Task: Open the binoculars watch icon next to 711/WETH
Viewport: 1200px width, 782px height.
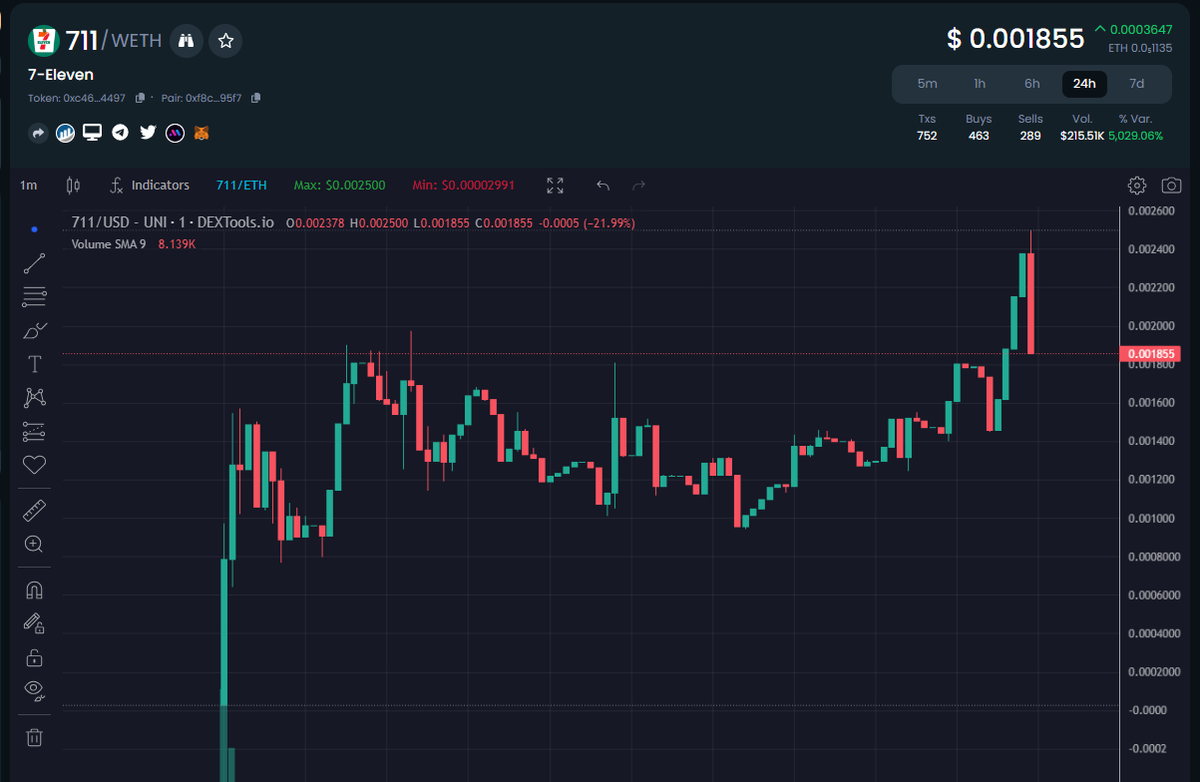Action: 187,40
